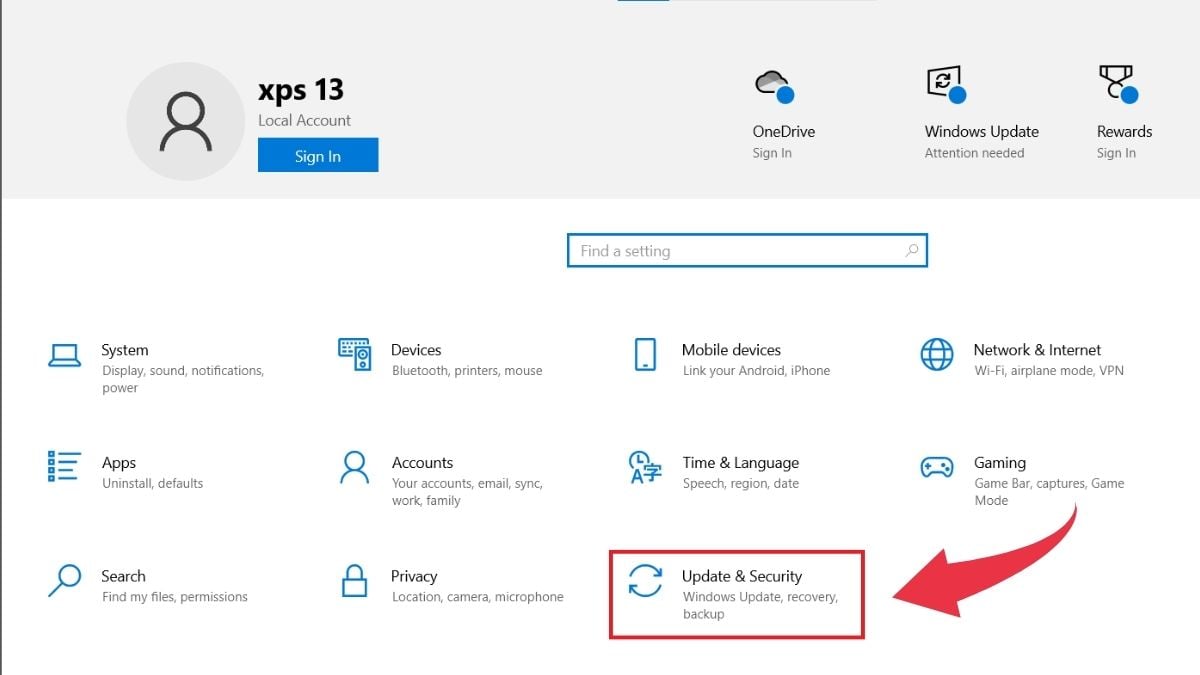1200x675 pixels.
Task: Open the Time & Language icon
Action: tap(645, 467)
